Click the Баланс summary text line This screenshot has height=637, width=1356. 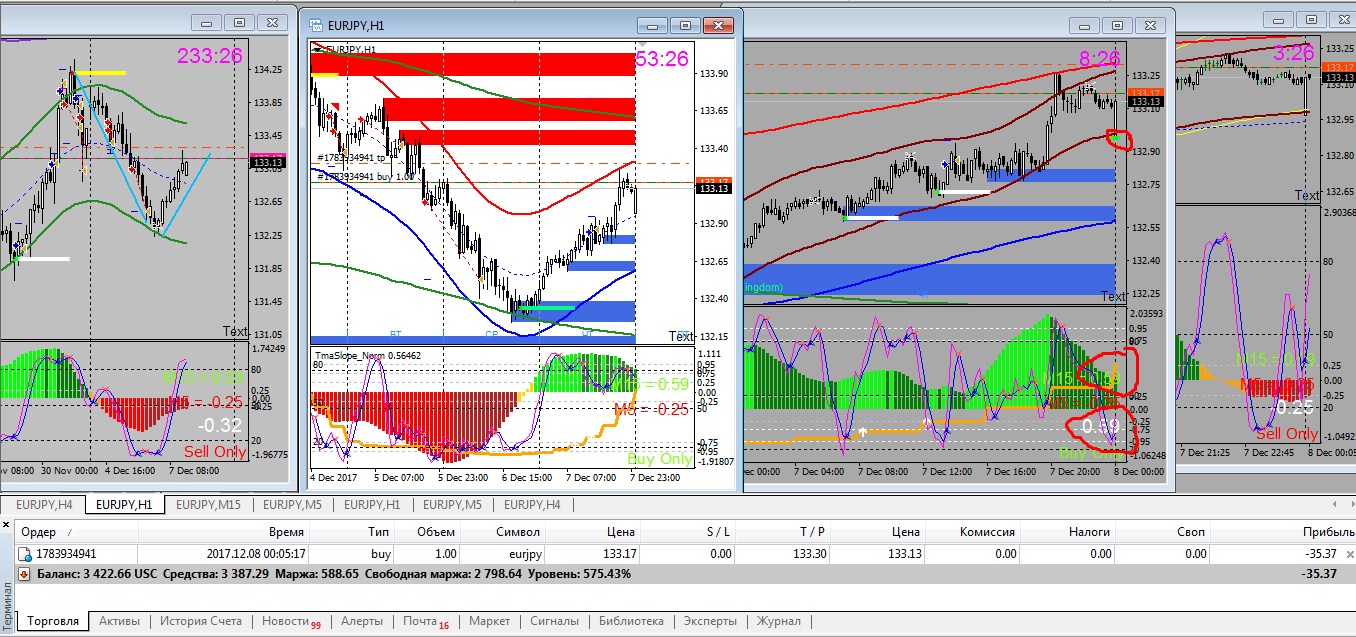pos(334,575)
